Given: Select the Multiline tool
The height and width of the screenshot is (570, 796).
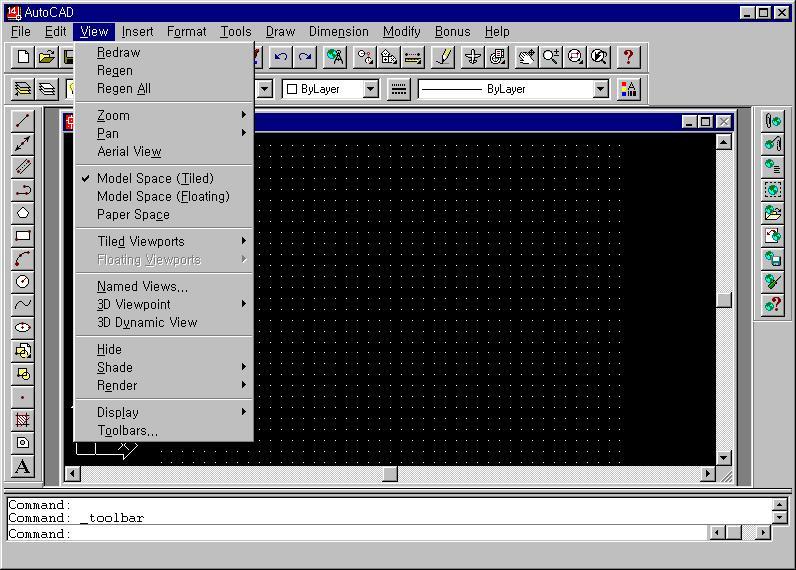Looking at the screenshot, I should 23,166.
